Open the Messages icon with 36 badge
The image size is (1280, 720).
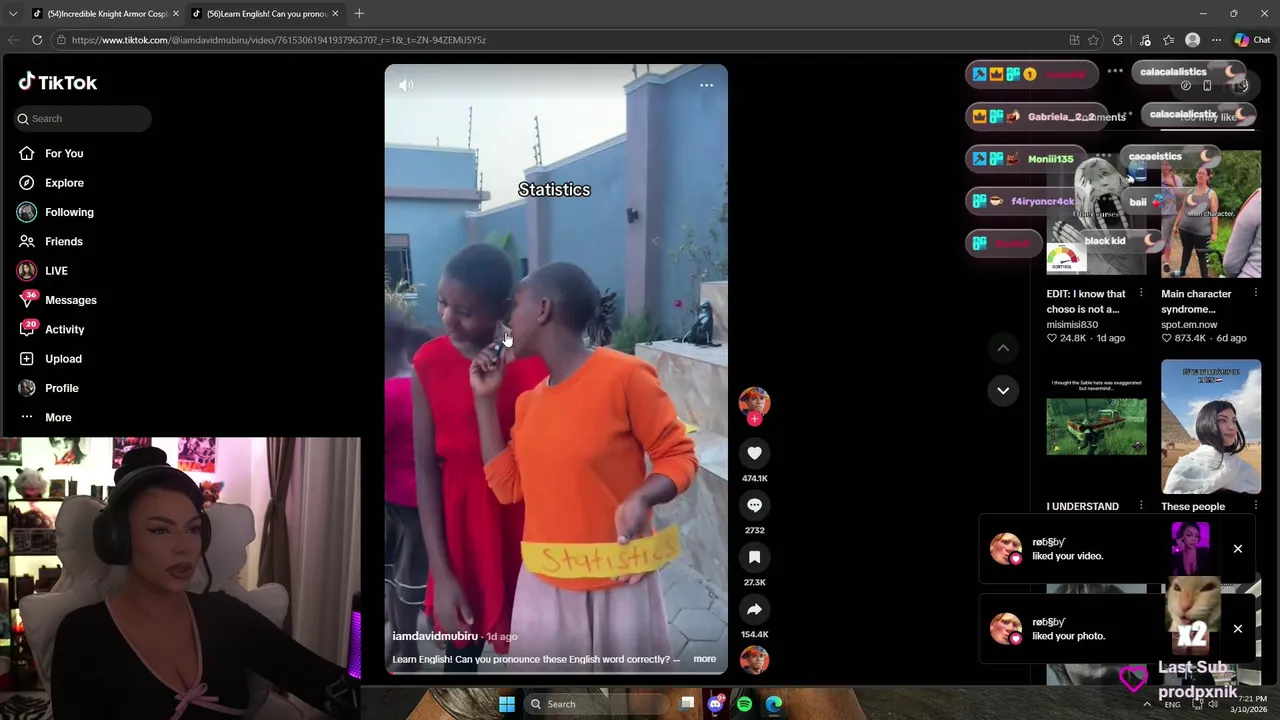(x=27, y=300)
